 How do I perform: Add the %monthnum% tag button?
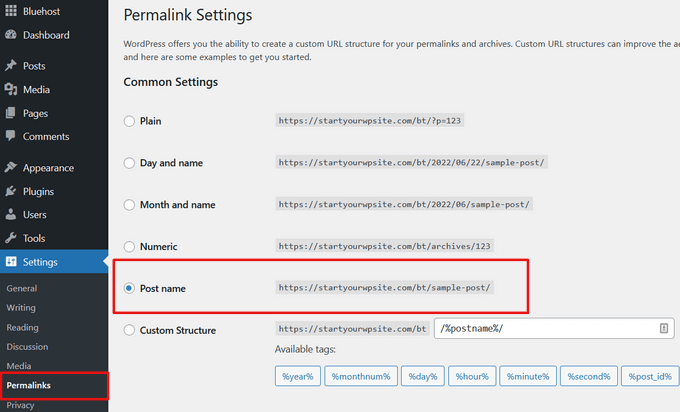click(x=361, y=376)
